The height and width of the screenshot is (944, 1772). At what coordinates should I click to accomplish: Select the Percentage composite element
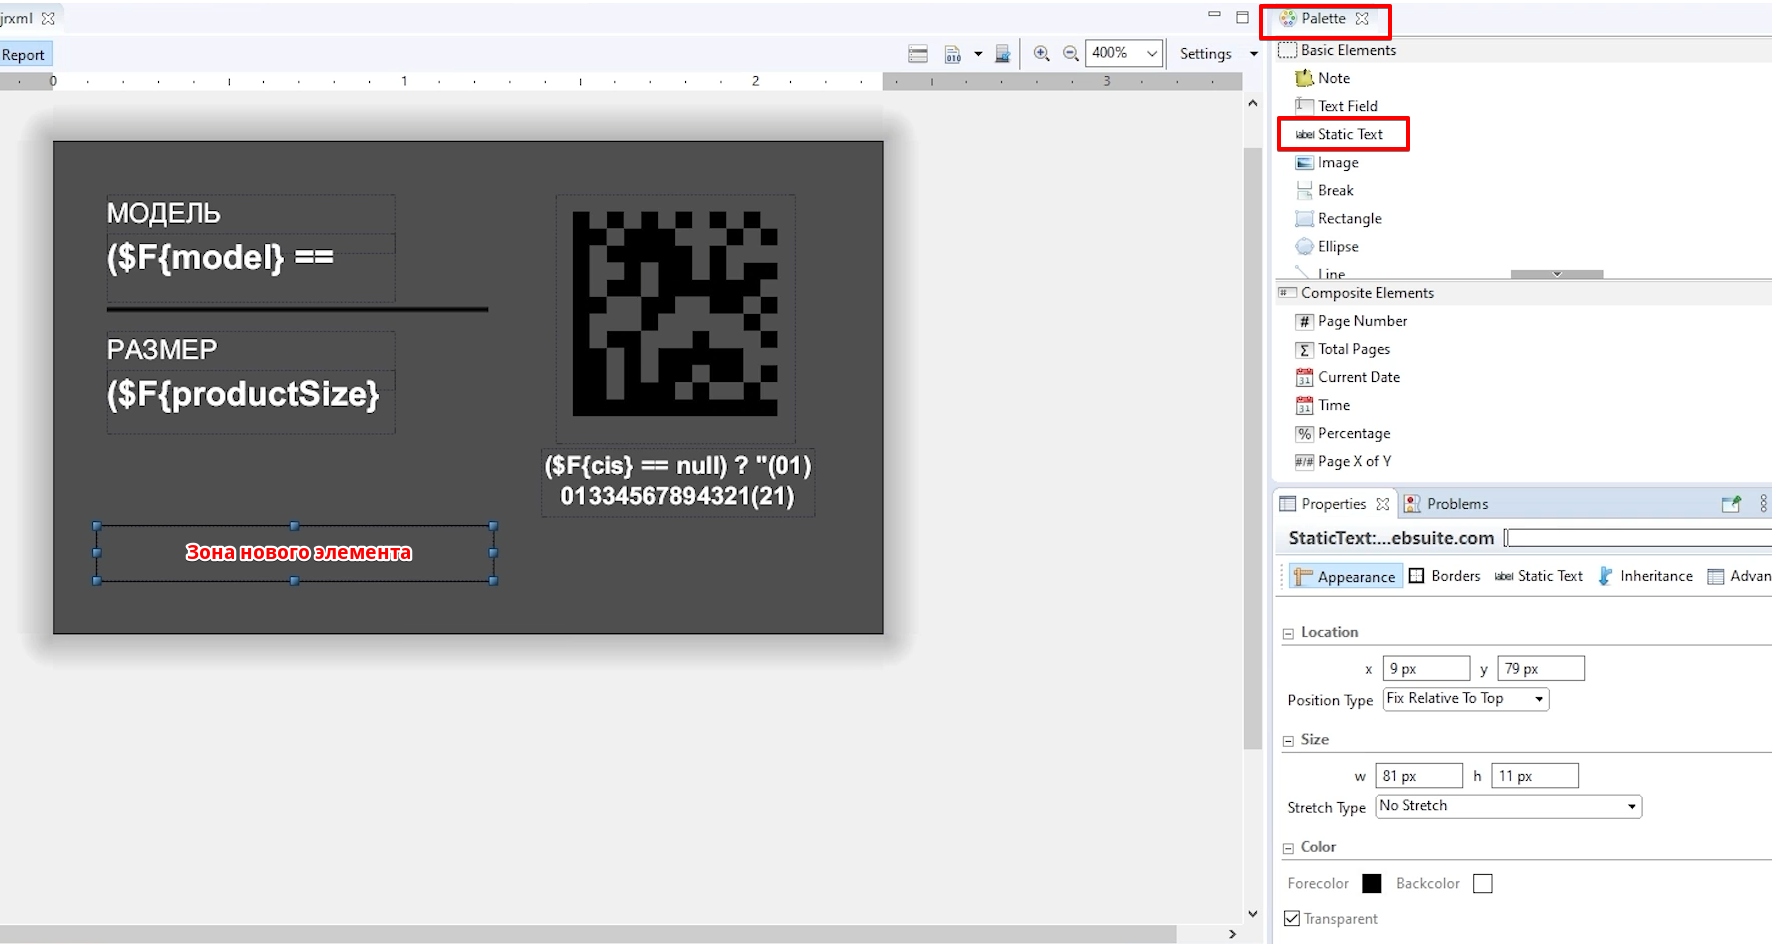pyautogui.click(x=1343, y=433)
